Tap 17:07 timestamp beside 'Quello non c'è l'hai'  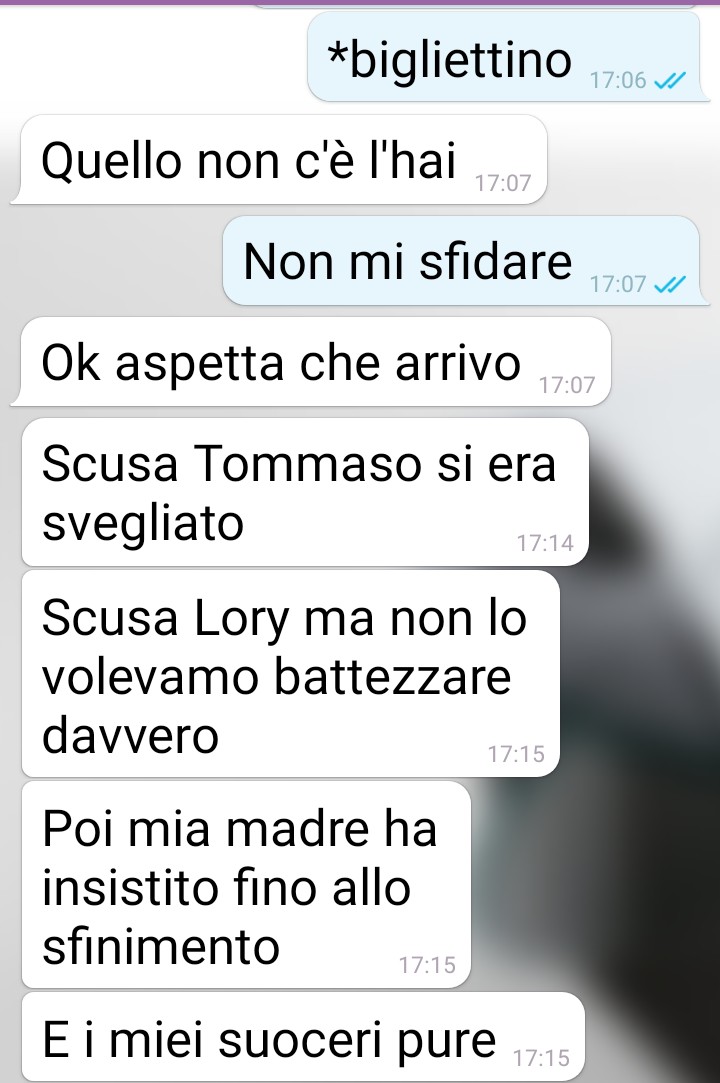click(503, 183)
